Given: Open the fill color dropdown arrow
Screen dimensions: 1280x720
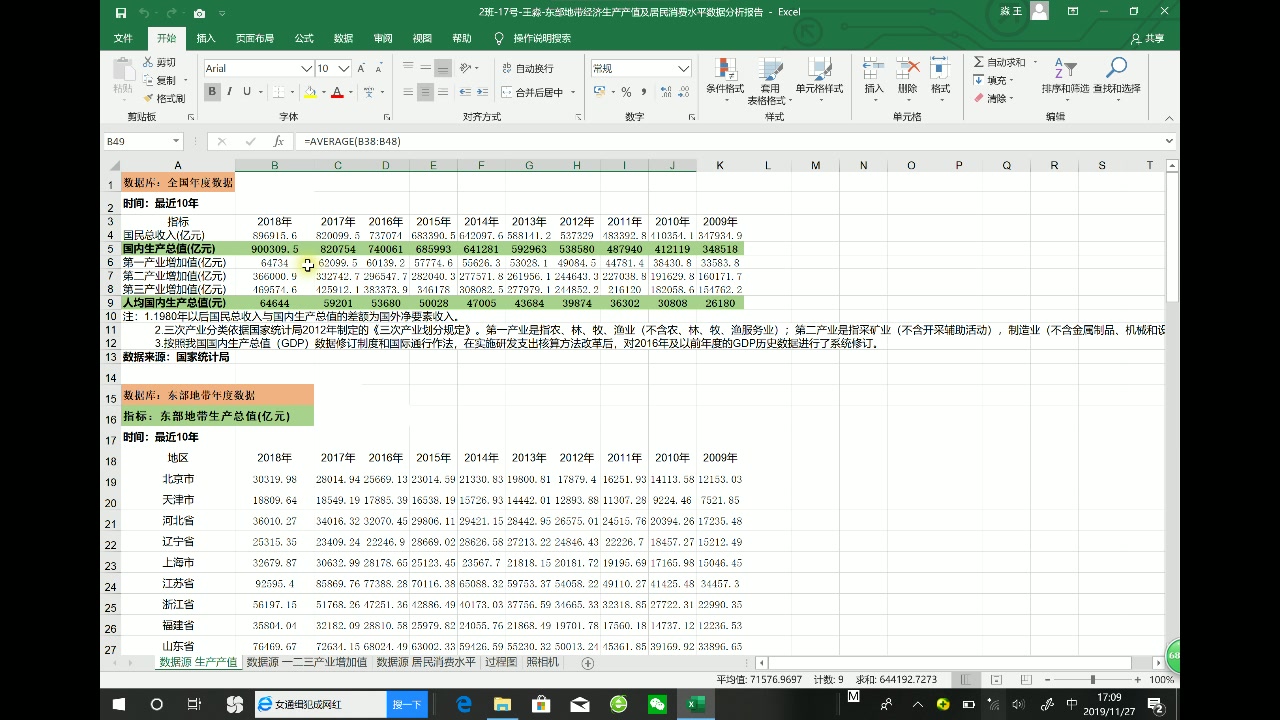Looking at the screenshot, I should [x=322, y=92].
